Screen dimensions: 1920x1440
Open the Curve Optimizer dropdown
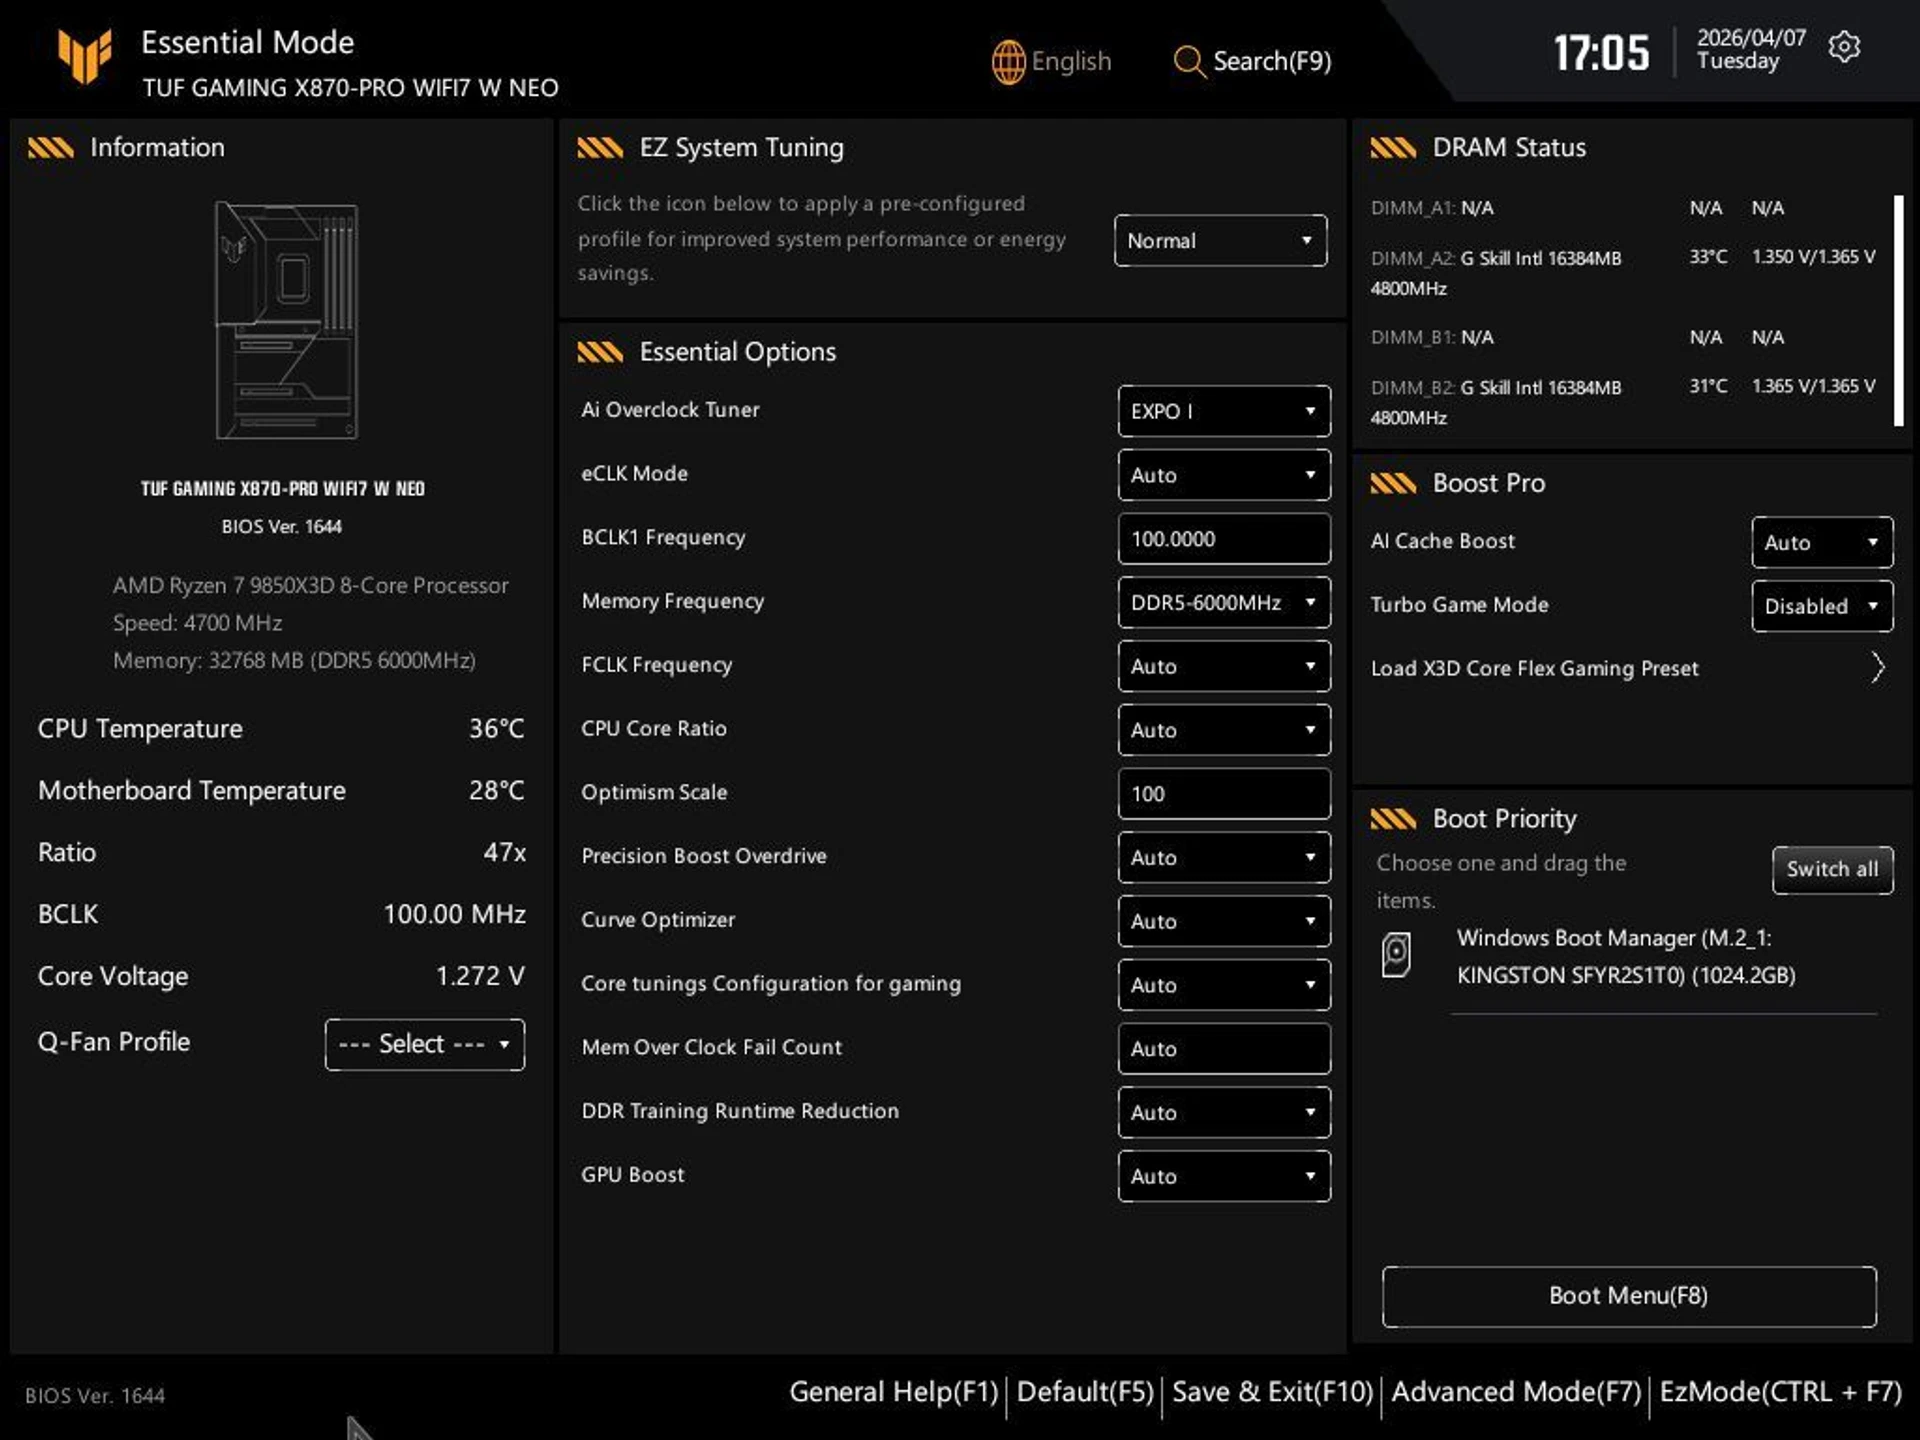point(1224,921)
